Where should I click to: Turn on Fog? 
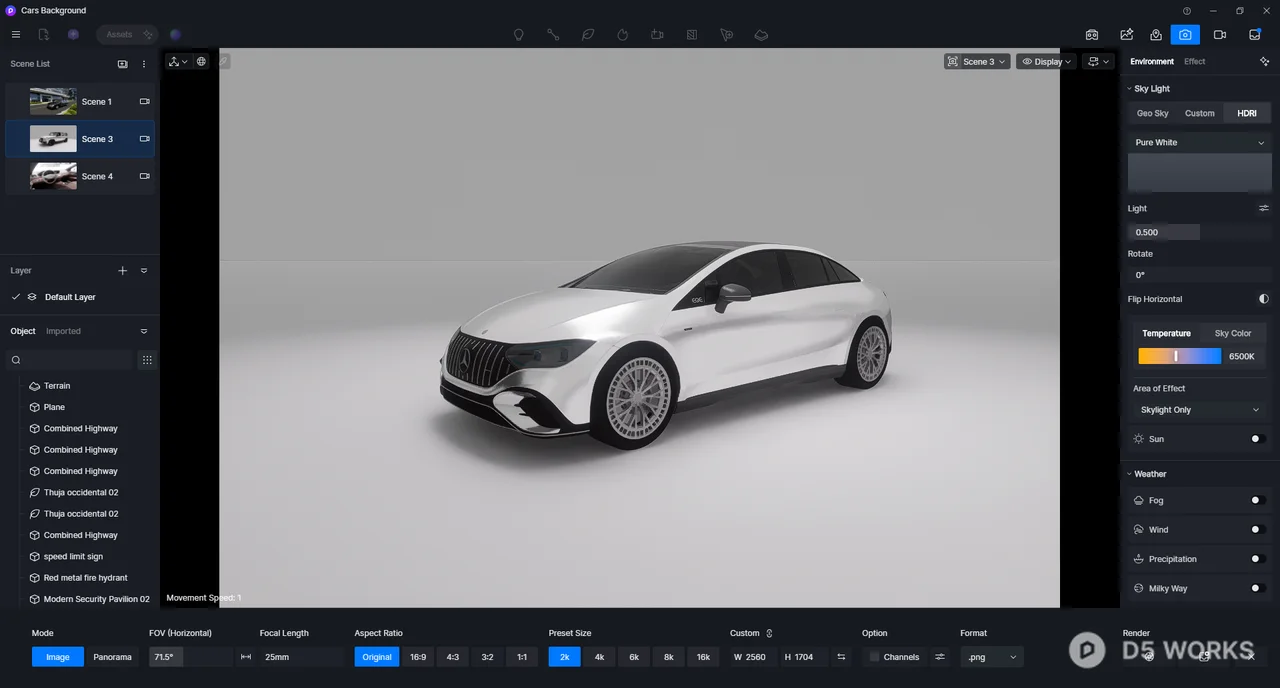(x=1258, y=500)
